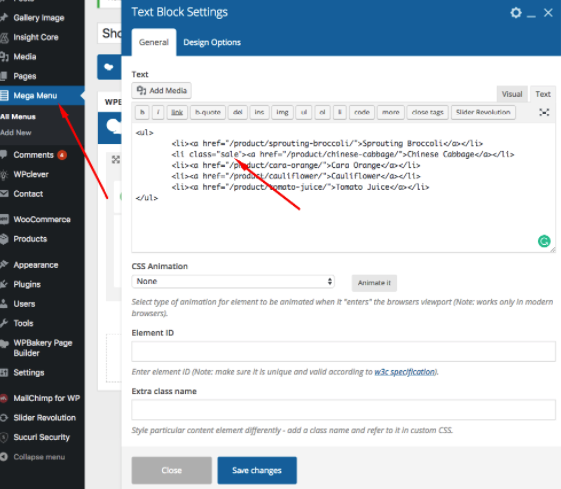Click the Insight Core sidebar icon
Viewport: 561px width, 489px height.
(4, 37)
